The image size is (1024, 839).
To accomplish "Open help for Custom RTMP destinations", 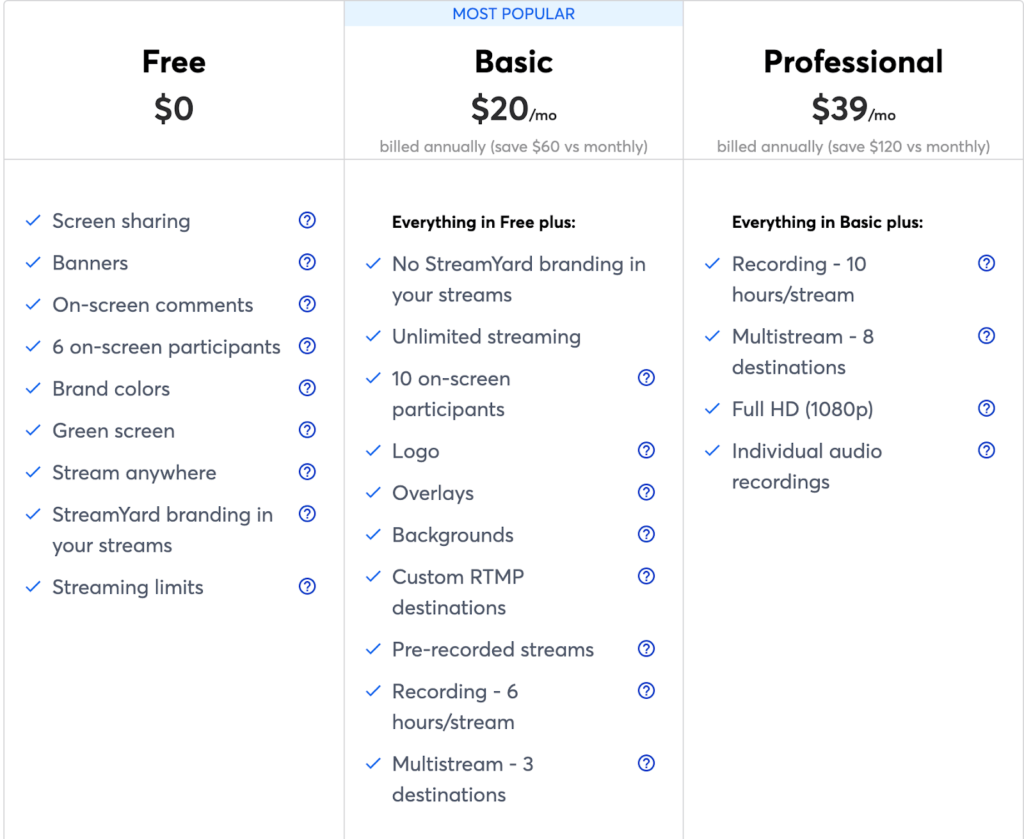I will tap(647, 576).
